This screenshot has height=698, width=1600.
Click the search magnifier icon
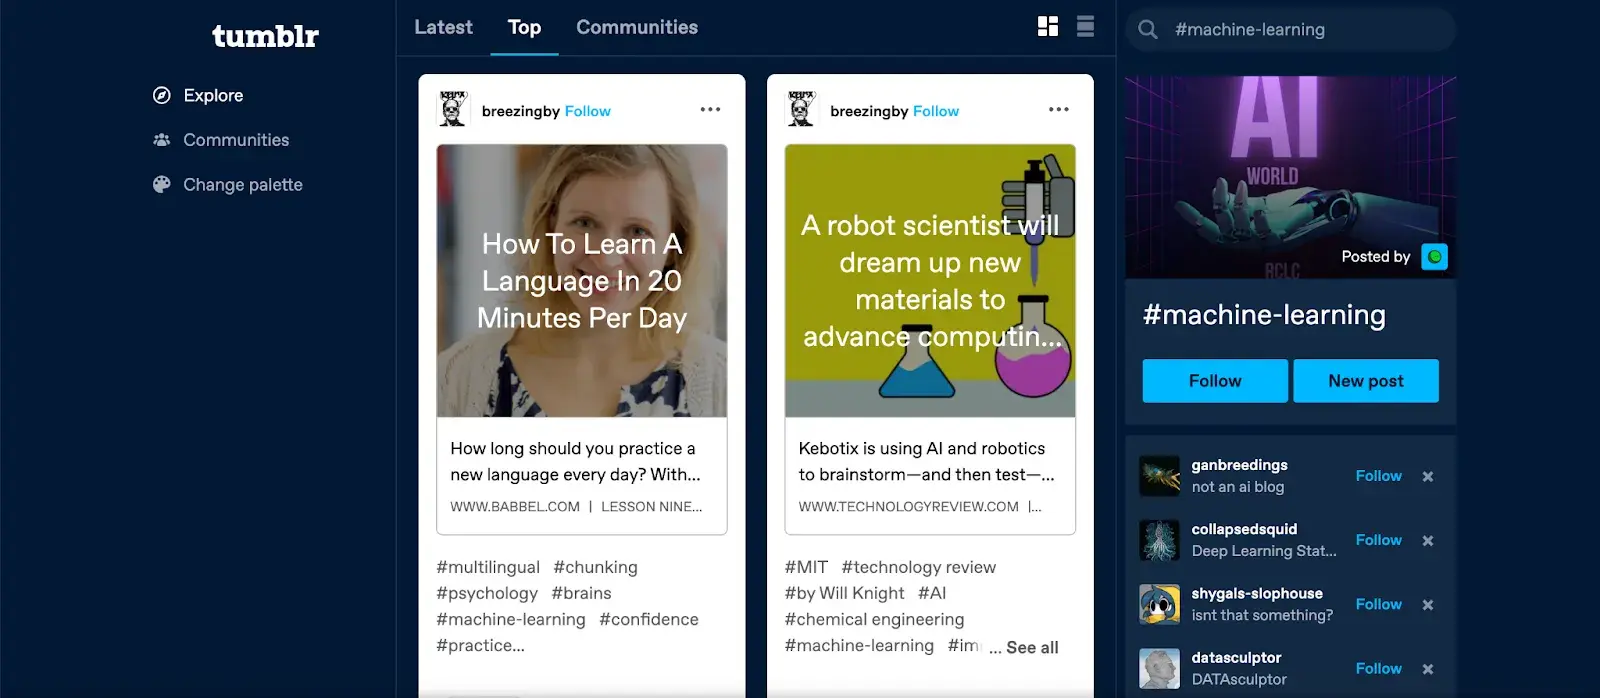coord(1148,30)
